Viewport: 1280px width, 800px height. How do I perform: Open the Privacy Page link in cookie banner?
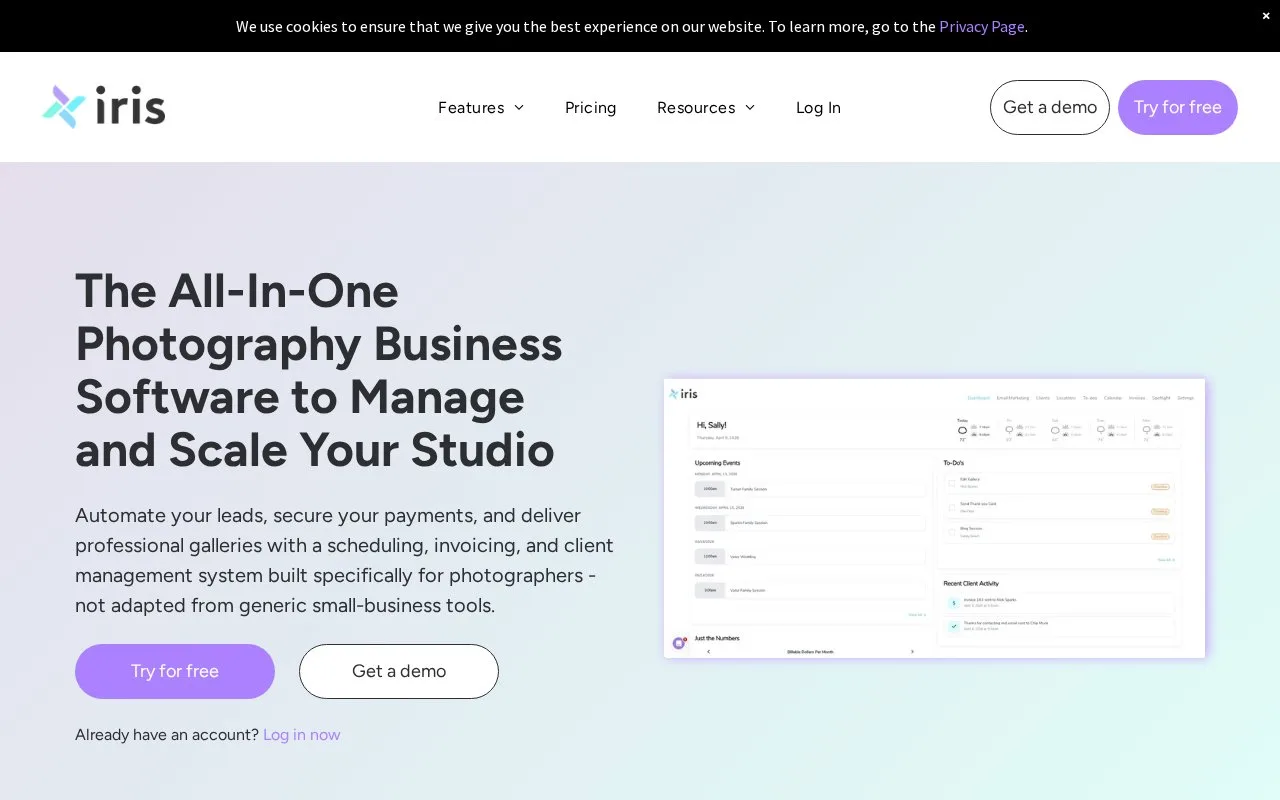(981, 26)
